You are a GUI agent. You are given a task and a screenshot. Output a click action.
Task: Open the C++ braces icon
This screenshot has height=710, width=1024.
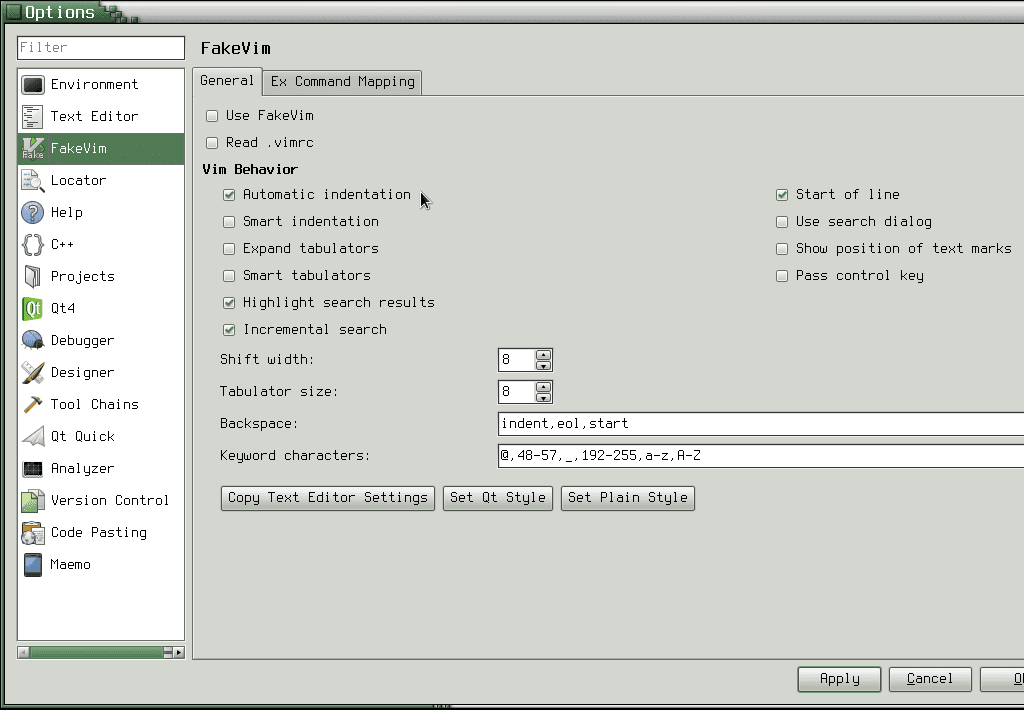coord(33,244)
